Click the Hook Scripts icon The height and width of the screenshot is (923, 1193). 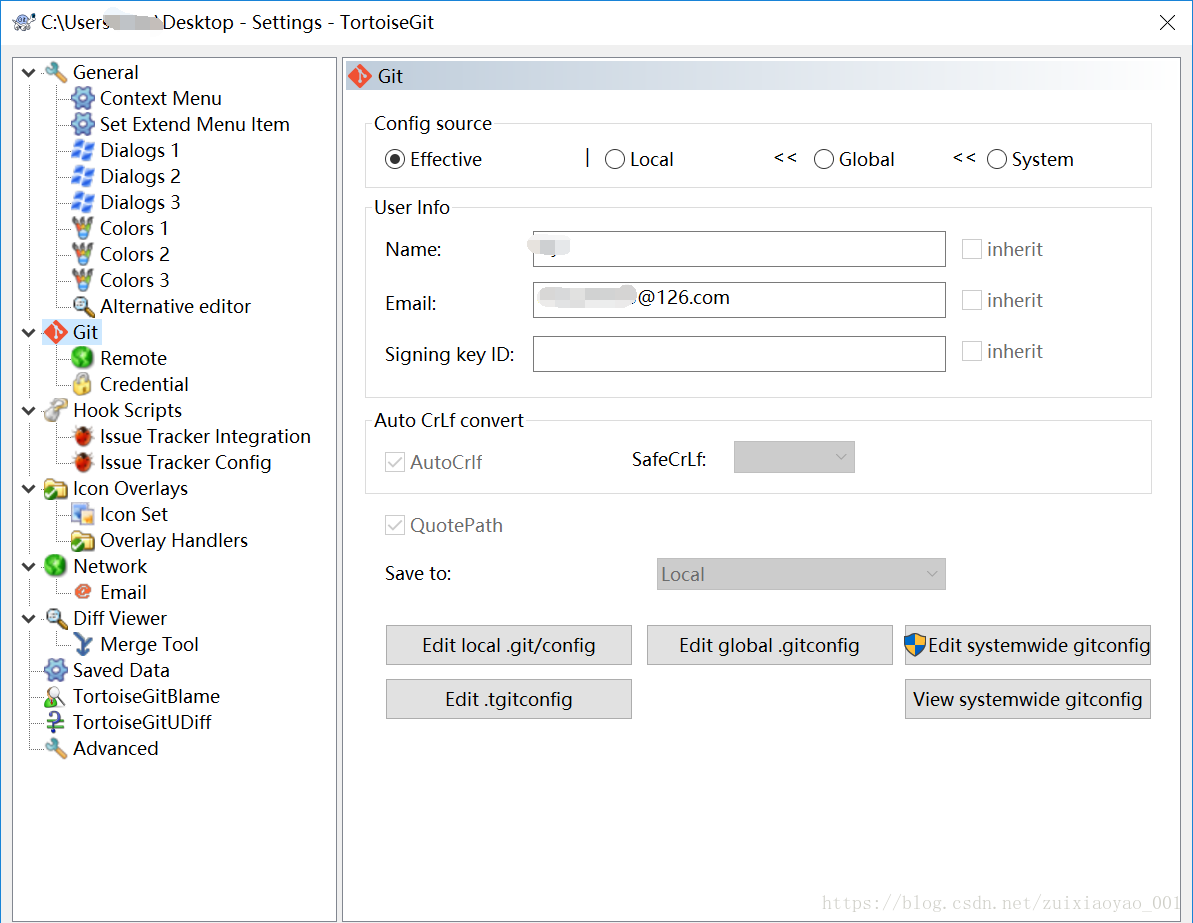click(56, 410)
